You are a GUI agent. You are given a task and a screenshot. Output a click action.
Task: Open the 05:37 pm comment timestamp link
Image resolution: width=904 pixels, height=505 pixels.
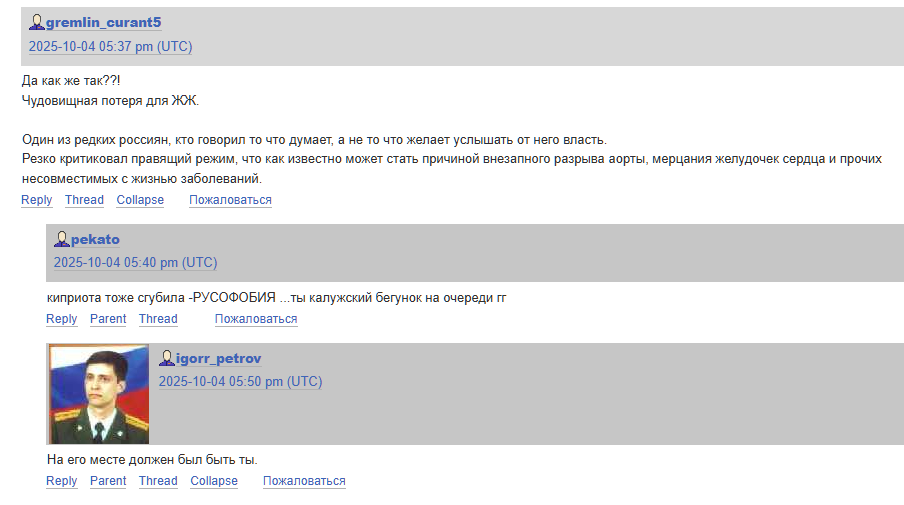pos(110,47)
